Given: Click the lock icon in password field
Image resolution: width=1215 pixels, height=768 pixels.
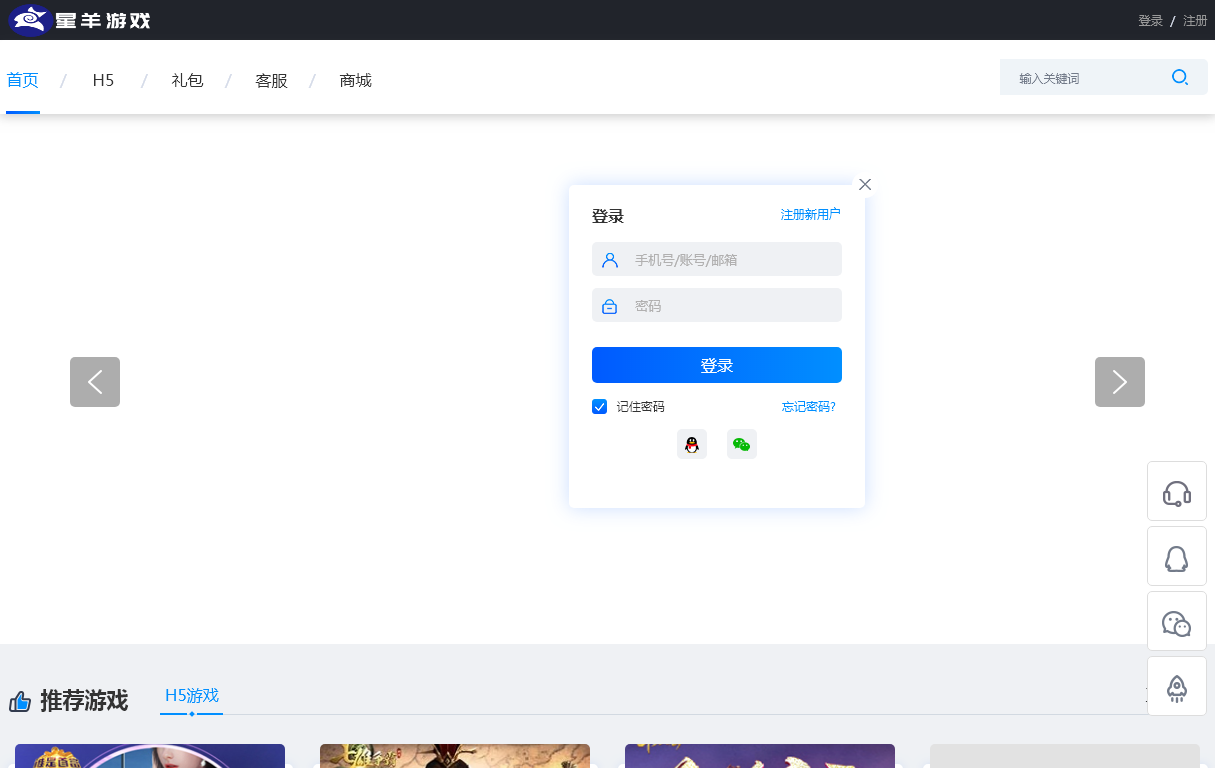Looking at the screenshot, I should 610,306.
